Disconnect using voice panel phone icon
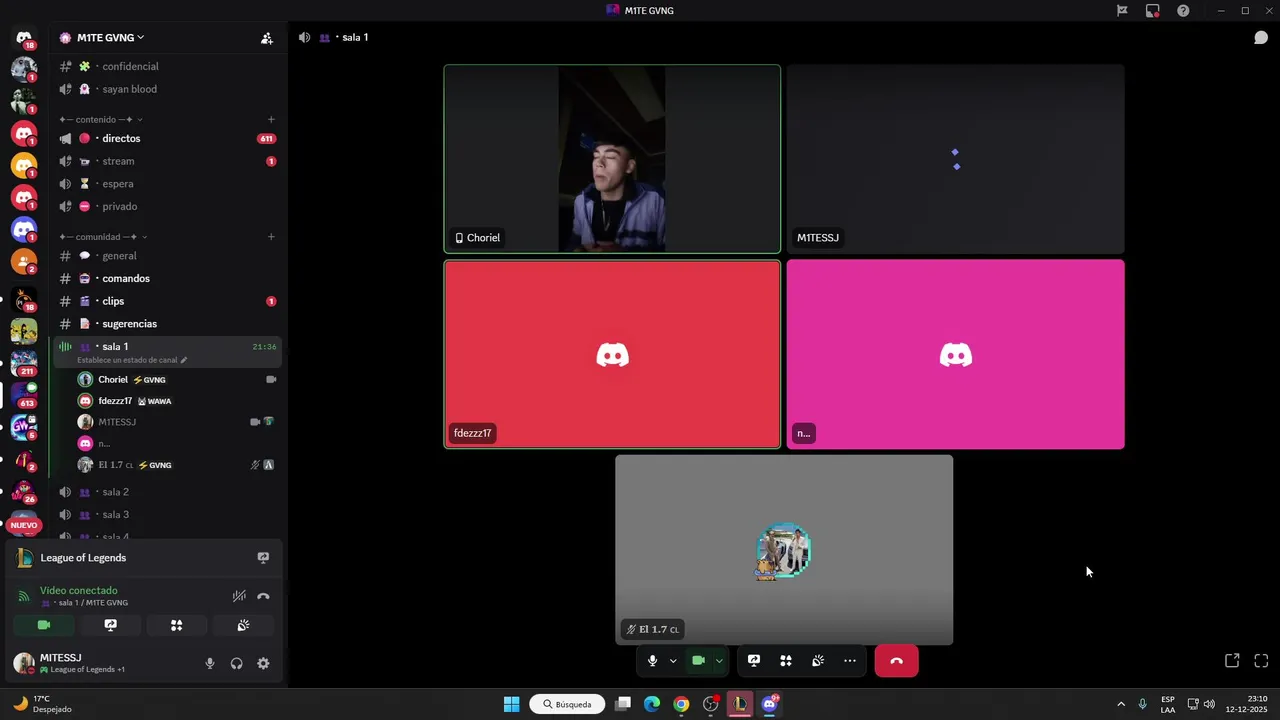 point(263,596)
